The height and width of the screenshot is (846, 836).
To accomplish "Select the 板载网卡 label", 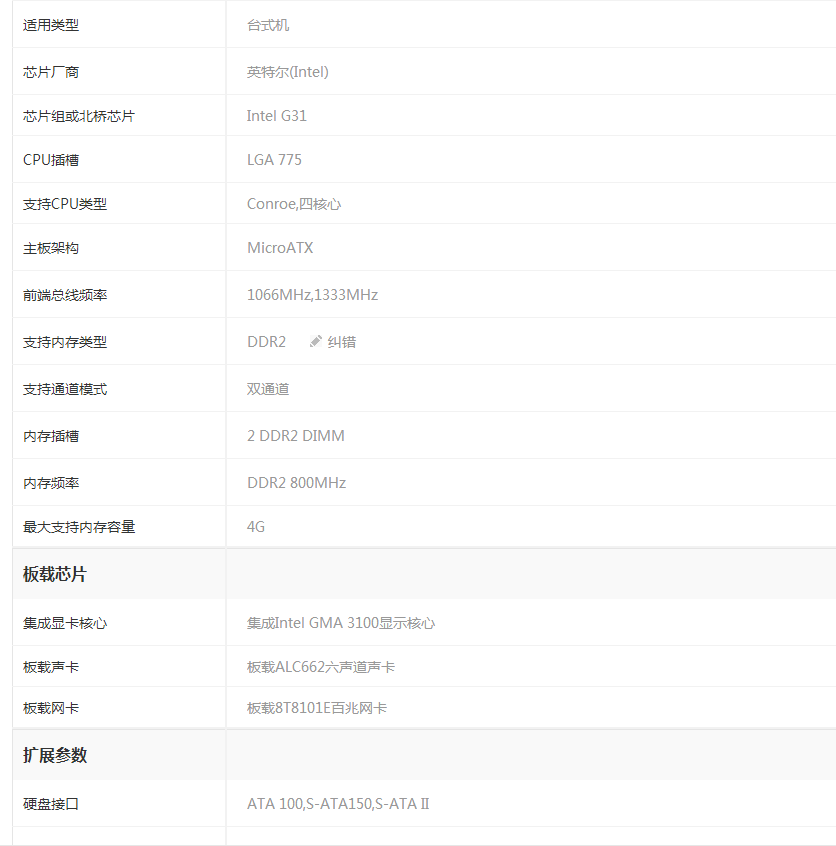I will [51, 708].
